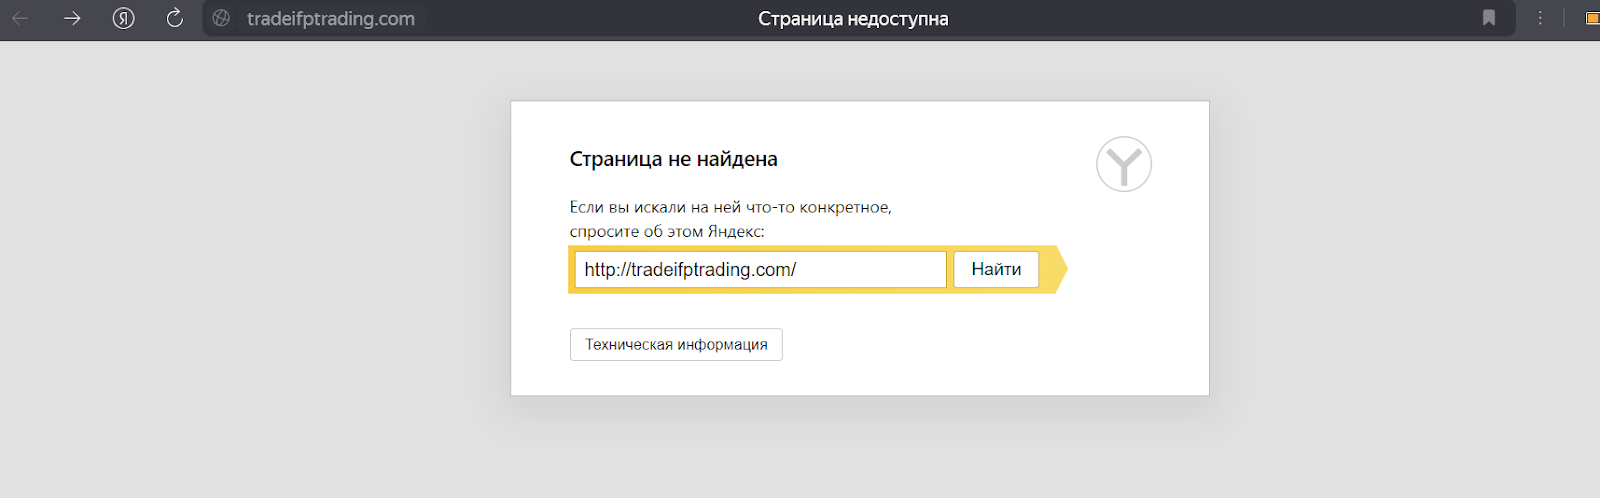1600x498 pixels.
Task: Click the orange icon at toolbar edge
Action: click(1592, 18)
